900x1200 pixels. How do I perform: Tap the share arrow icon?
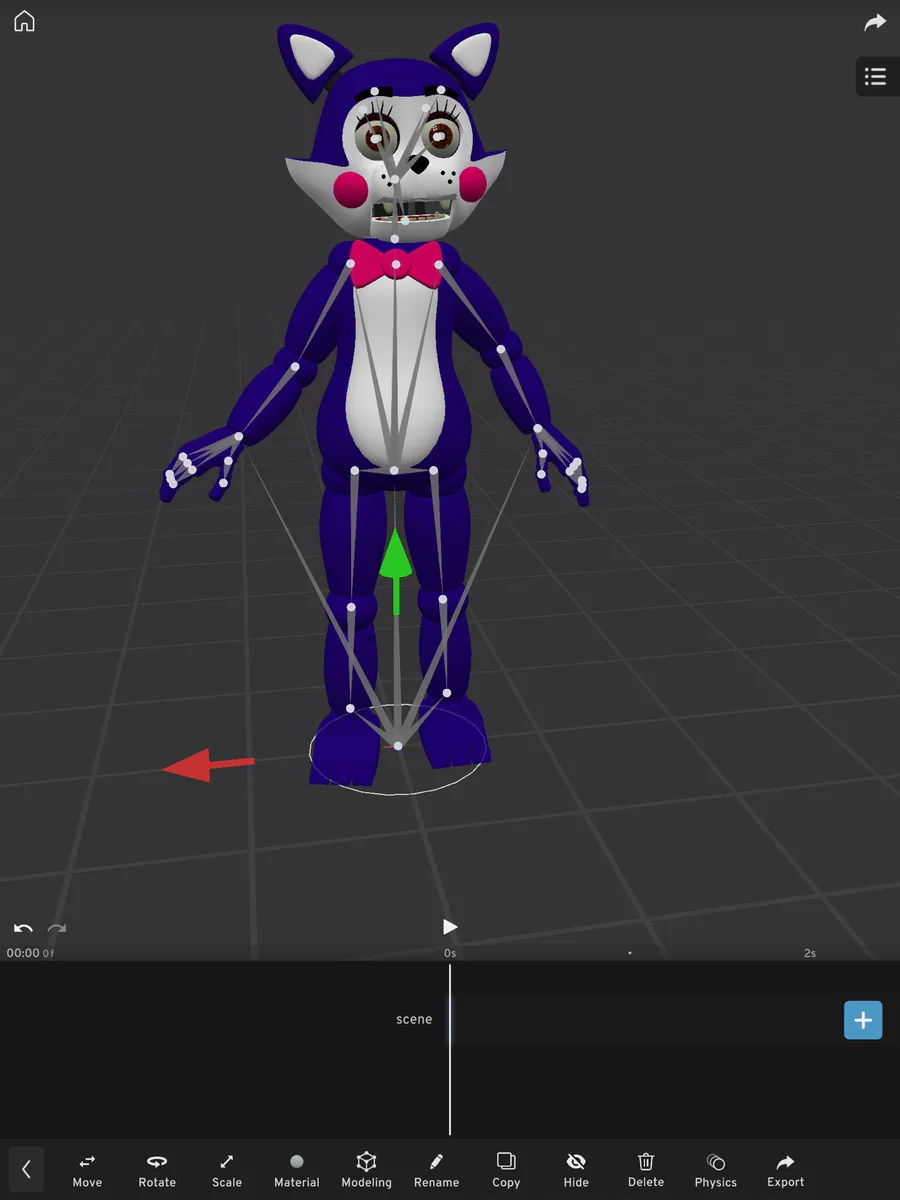click(875, 22)
